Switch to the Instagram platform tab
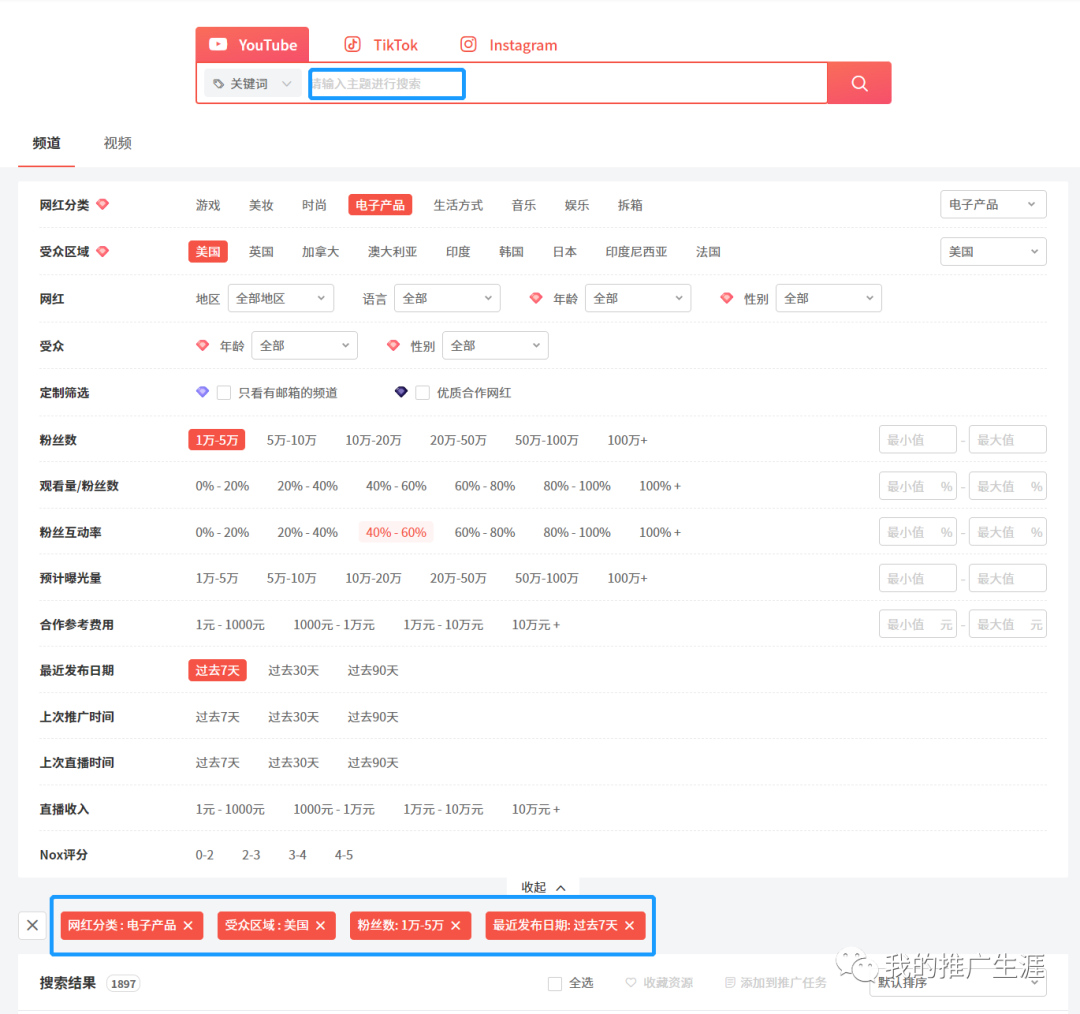 [508, 45]
